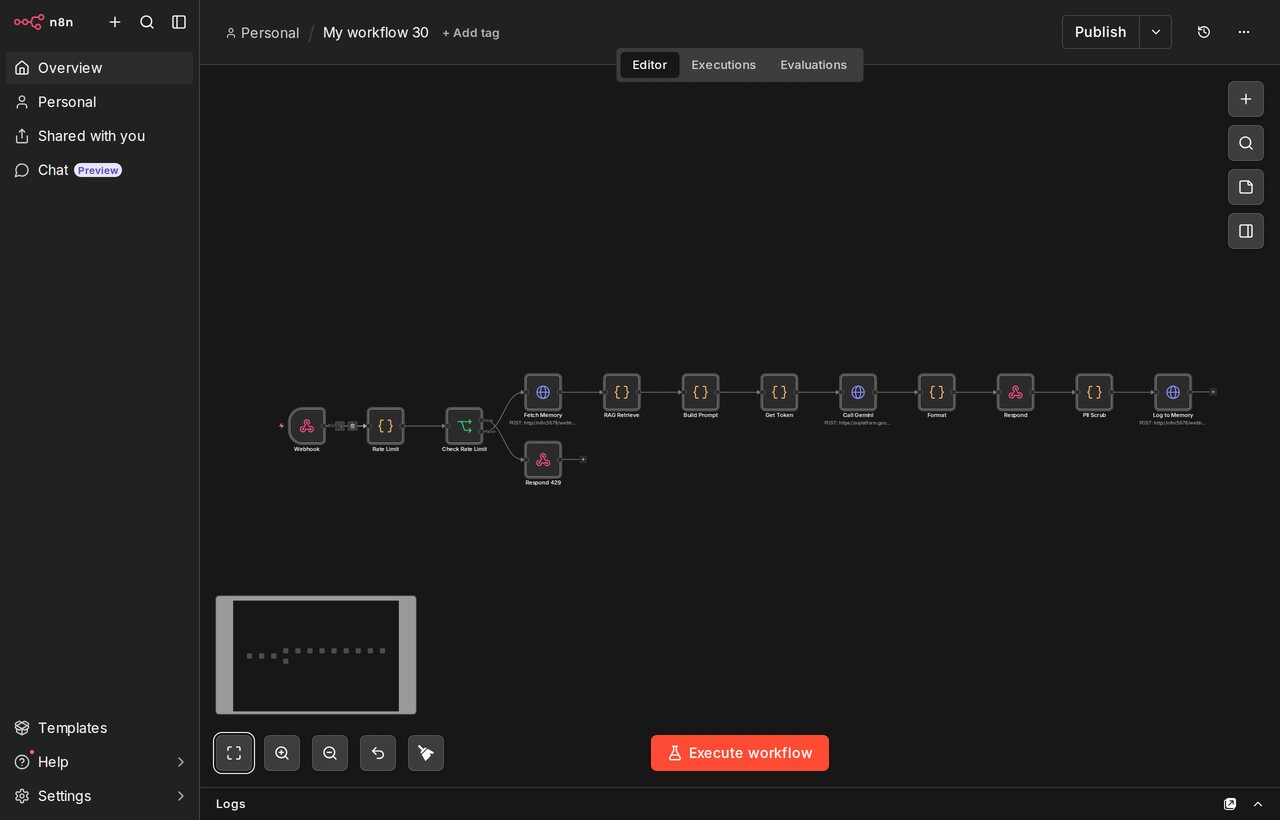The image size is (1280, 820).
Task: Select the Respond 429 node
Action: point(543,459)
